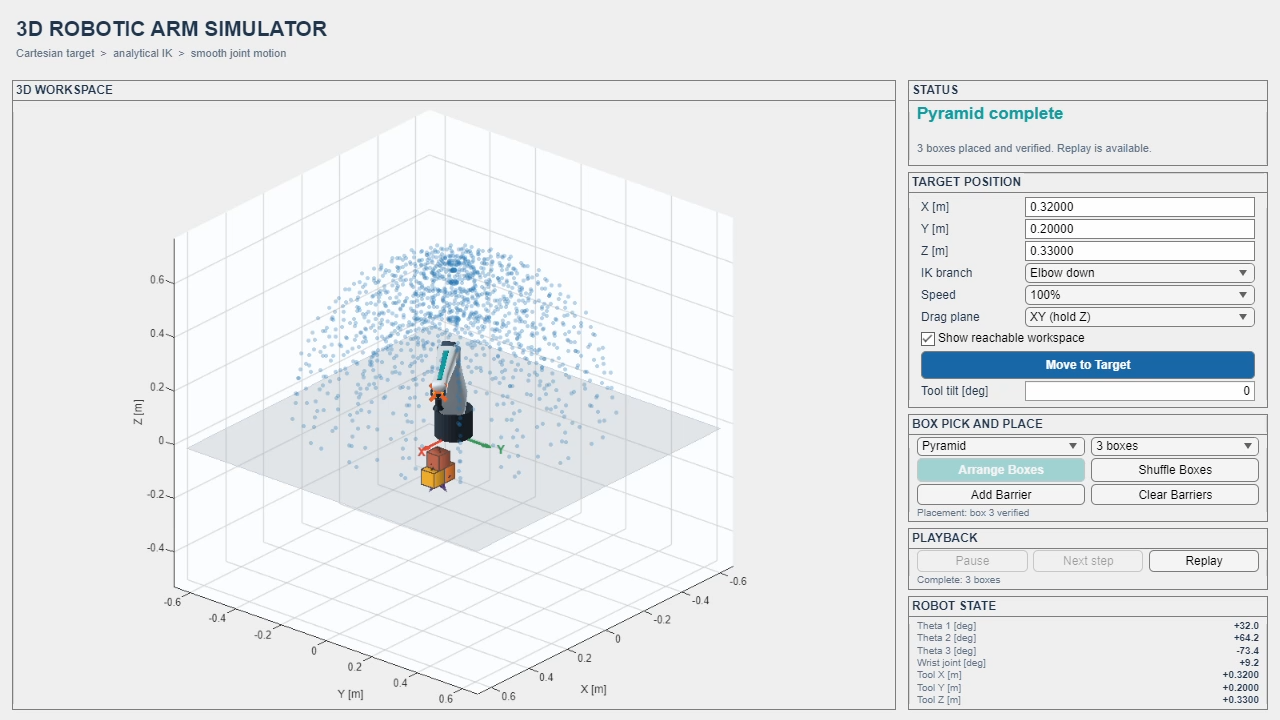Image resolution: width=1280 pixels, height=720 pixels.
Task: Click the "3D ROBOTIC ARM SIMULATOR" title
Action: tap(171, 30)
